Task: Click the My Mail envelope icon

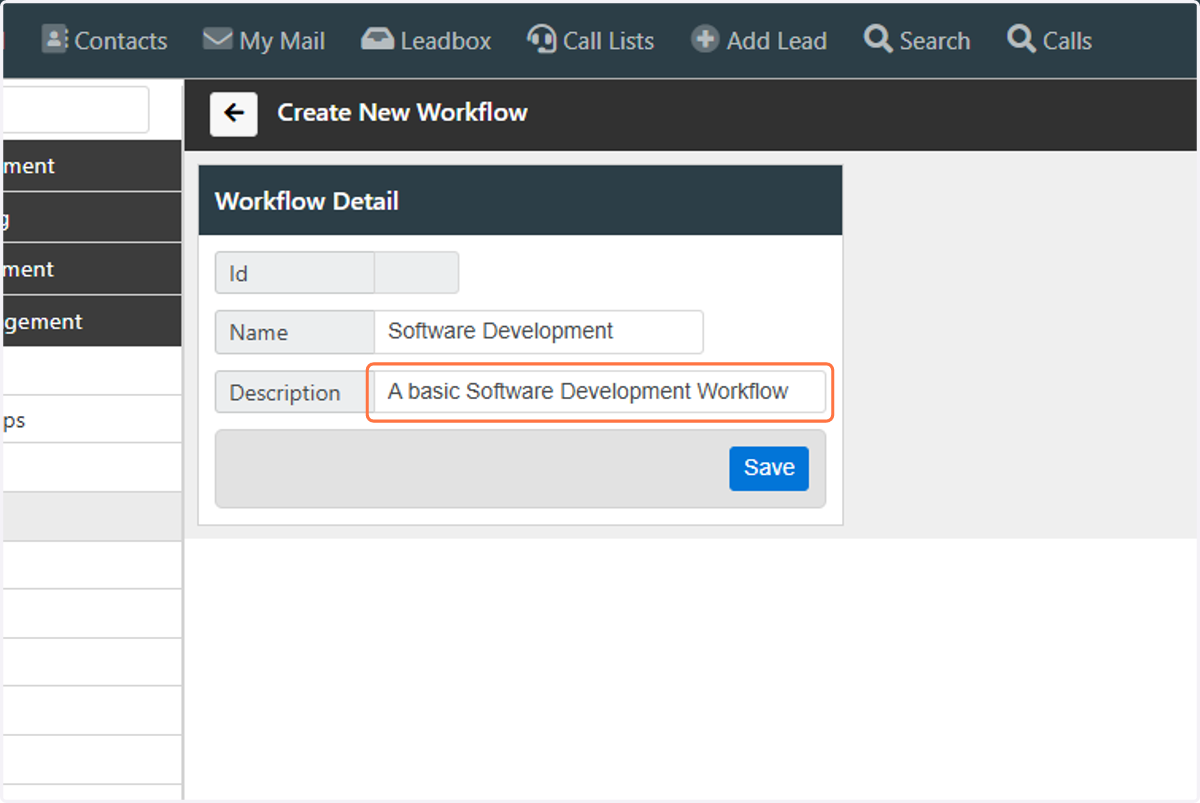Action: click(x=217, y=39)
